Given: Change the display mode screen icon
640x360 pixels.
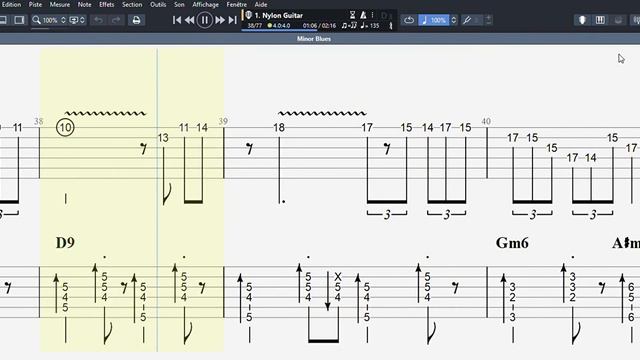Looking at the screenshot, I should [74, 20].
